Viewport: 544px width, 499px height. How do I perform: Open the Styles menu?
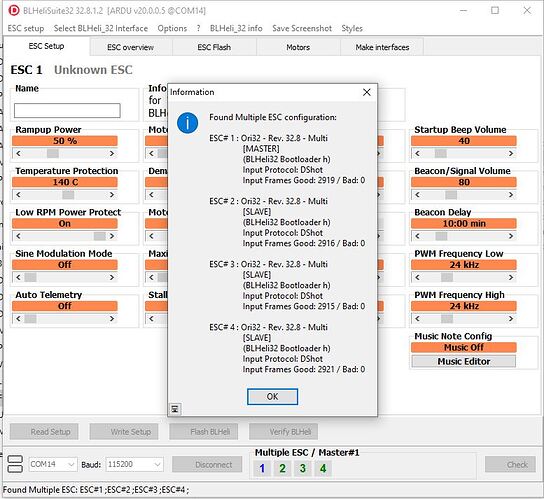352,28
